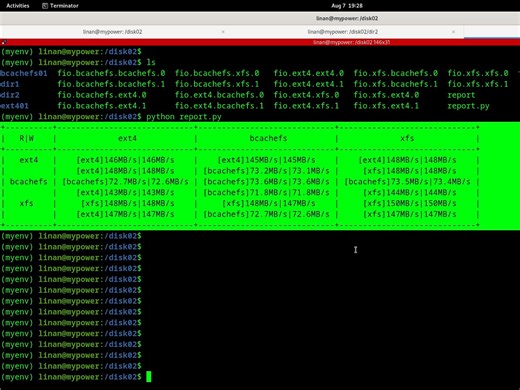Click the ext401 directory name
The height and width of the screenshot is (390, 520).
[x=14, y=106]
